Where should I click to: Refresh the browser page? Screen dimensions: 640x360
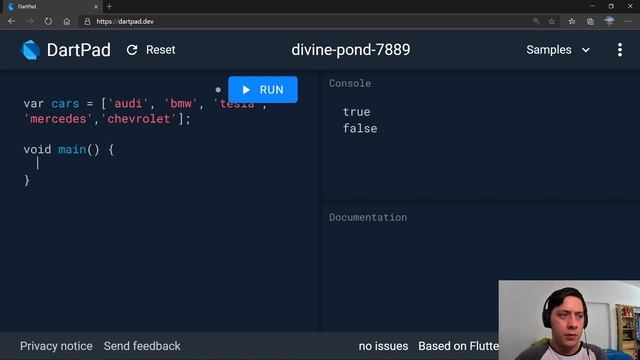coord(48,21)
